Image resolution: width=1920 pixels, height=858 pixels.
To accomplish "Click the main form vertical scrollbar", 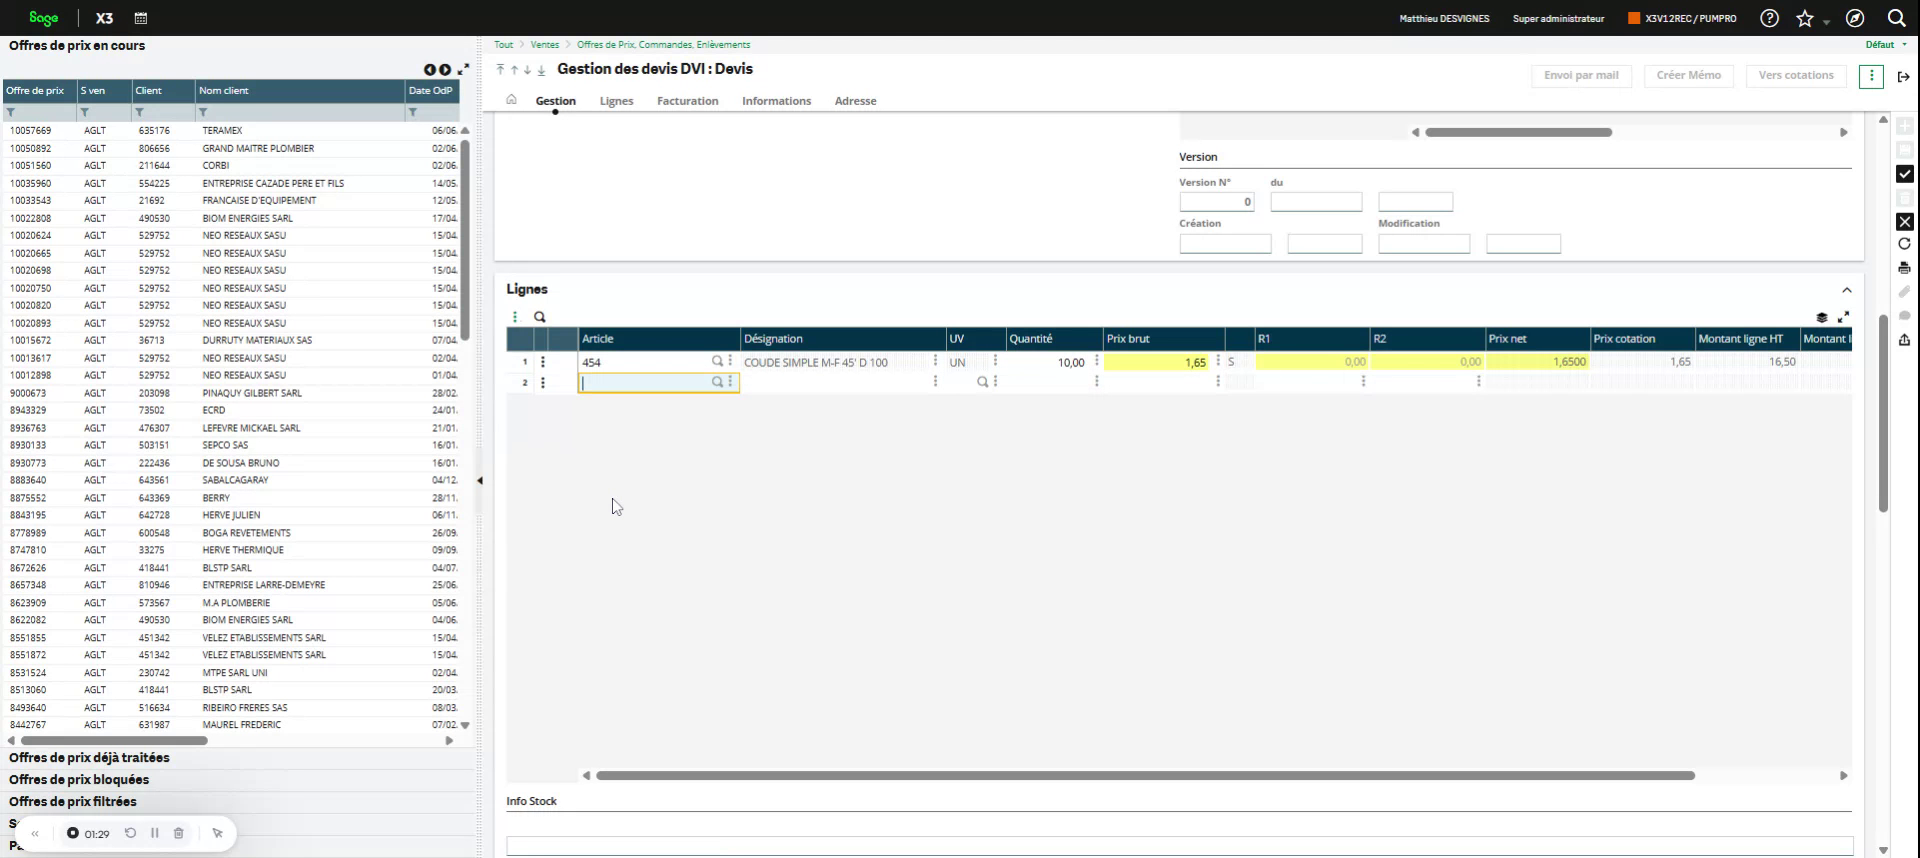I will [x=1883, y=414].
